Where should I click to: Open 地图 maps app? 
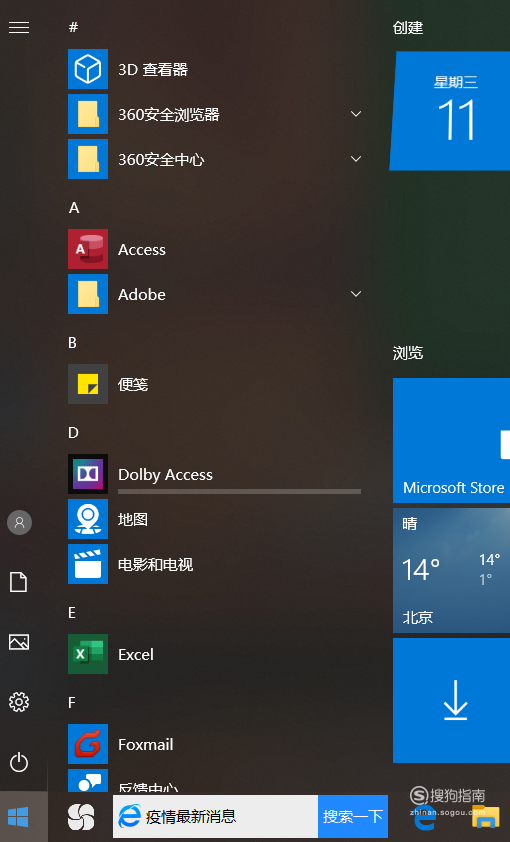[x=215, y=519]
